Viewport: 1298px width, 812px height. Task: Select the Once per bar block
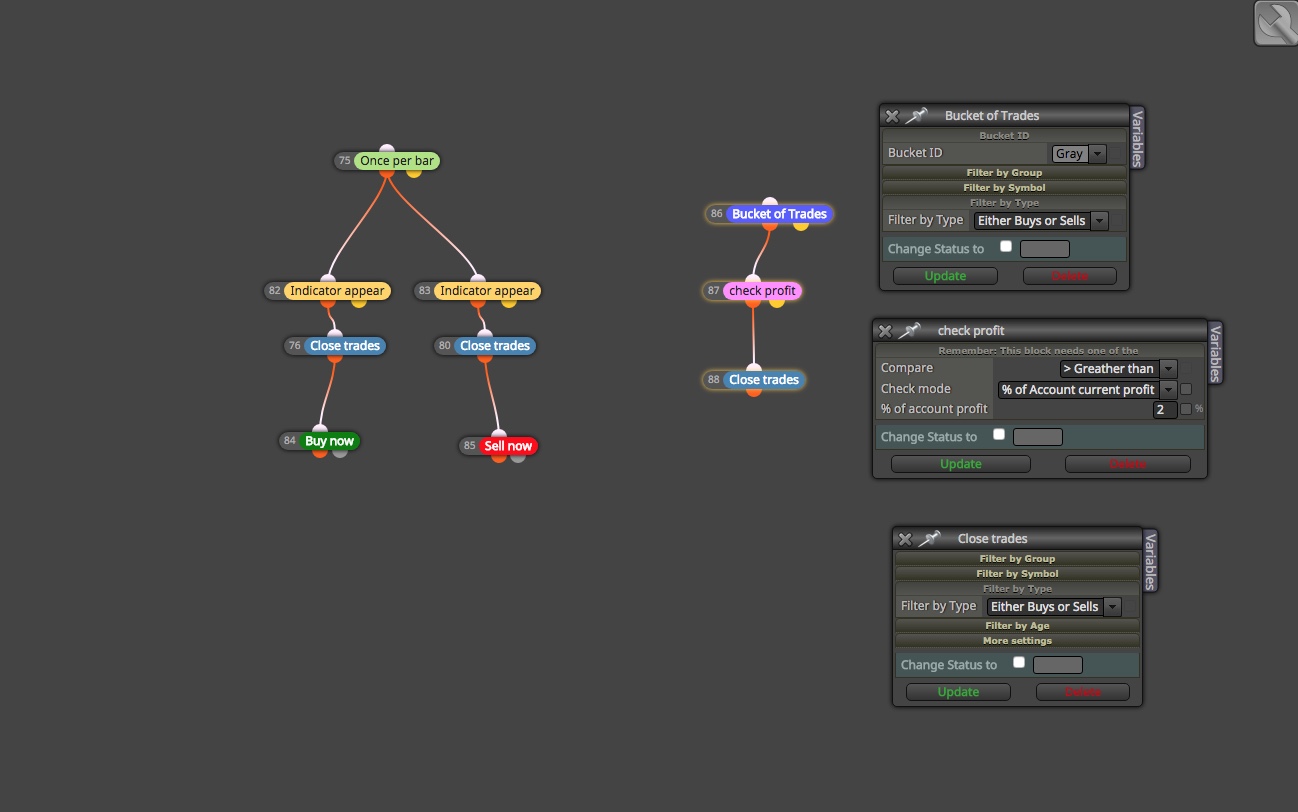[x=397, y=161]
